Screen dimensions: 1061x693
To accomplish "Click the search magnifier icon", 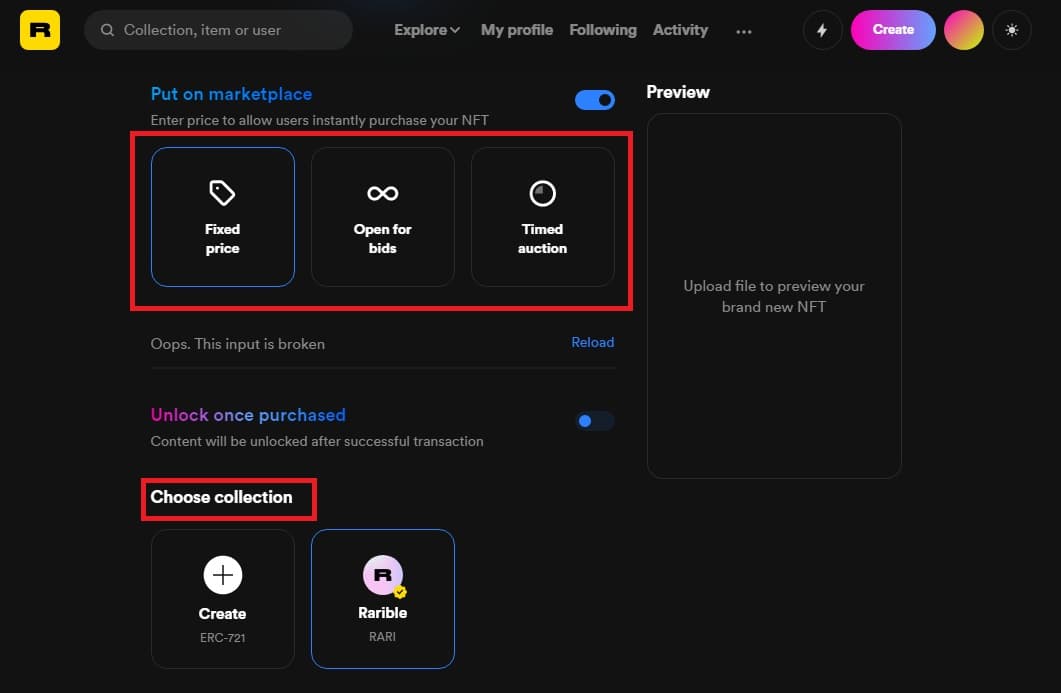I will [107, 30].
